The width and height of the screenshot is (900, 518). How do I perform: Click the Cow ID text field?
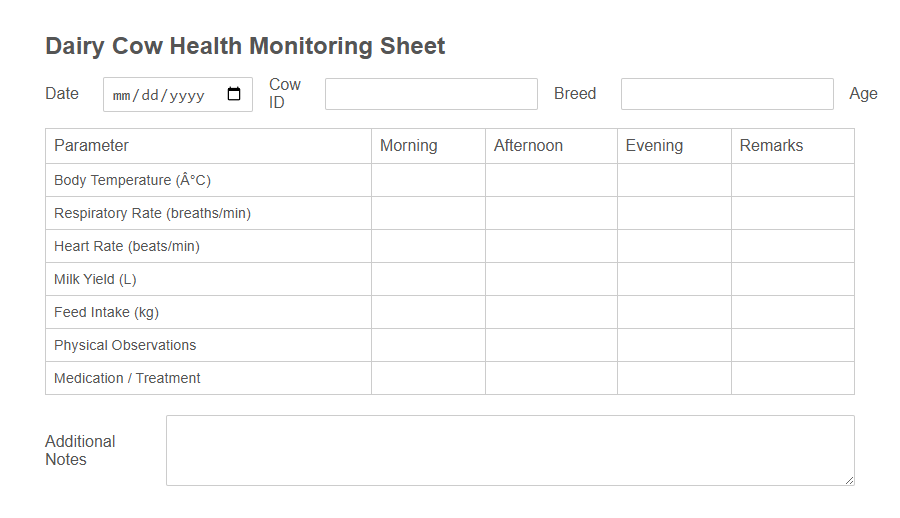pos(431,94)
